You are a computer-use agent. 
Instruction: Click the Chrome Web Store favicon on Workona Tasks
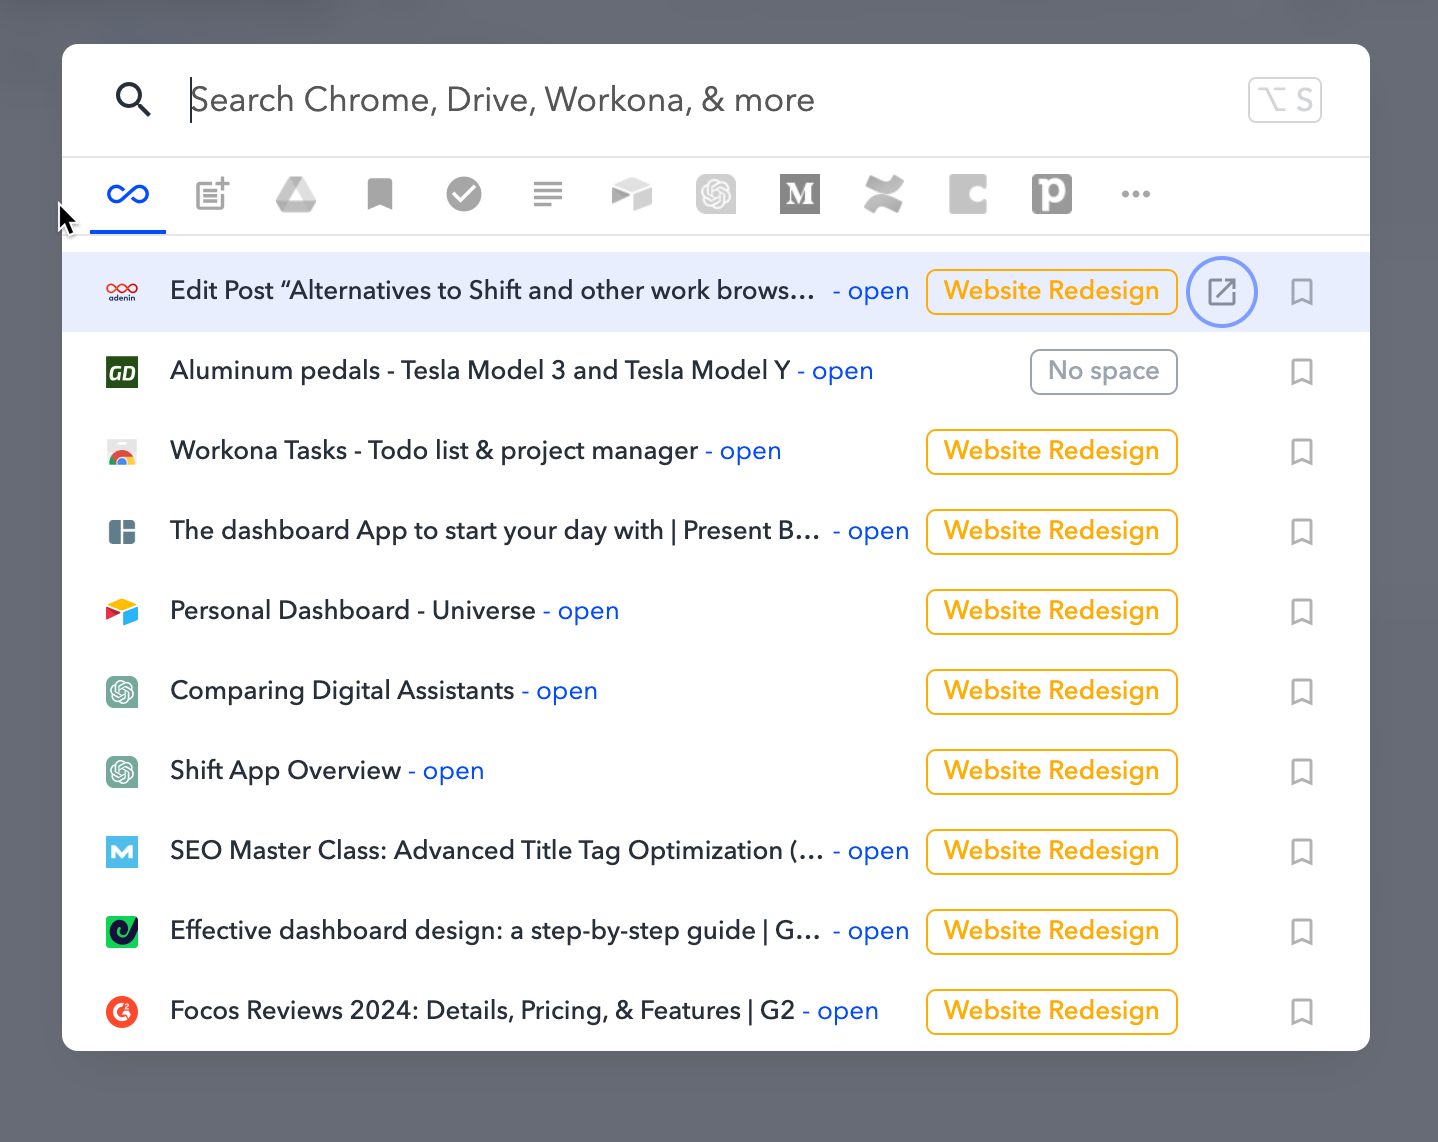click(122, 452)
